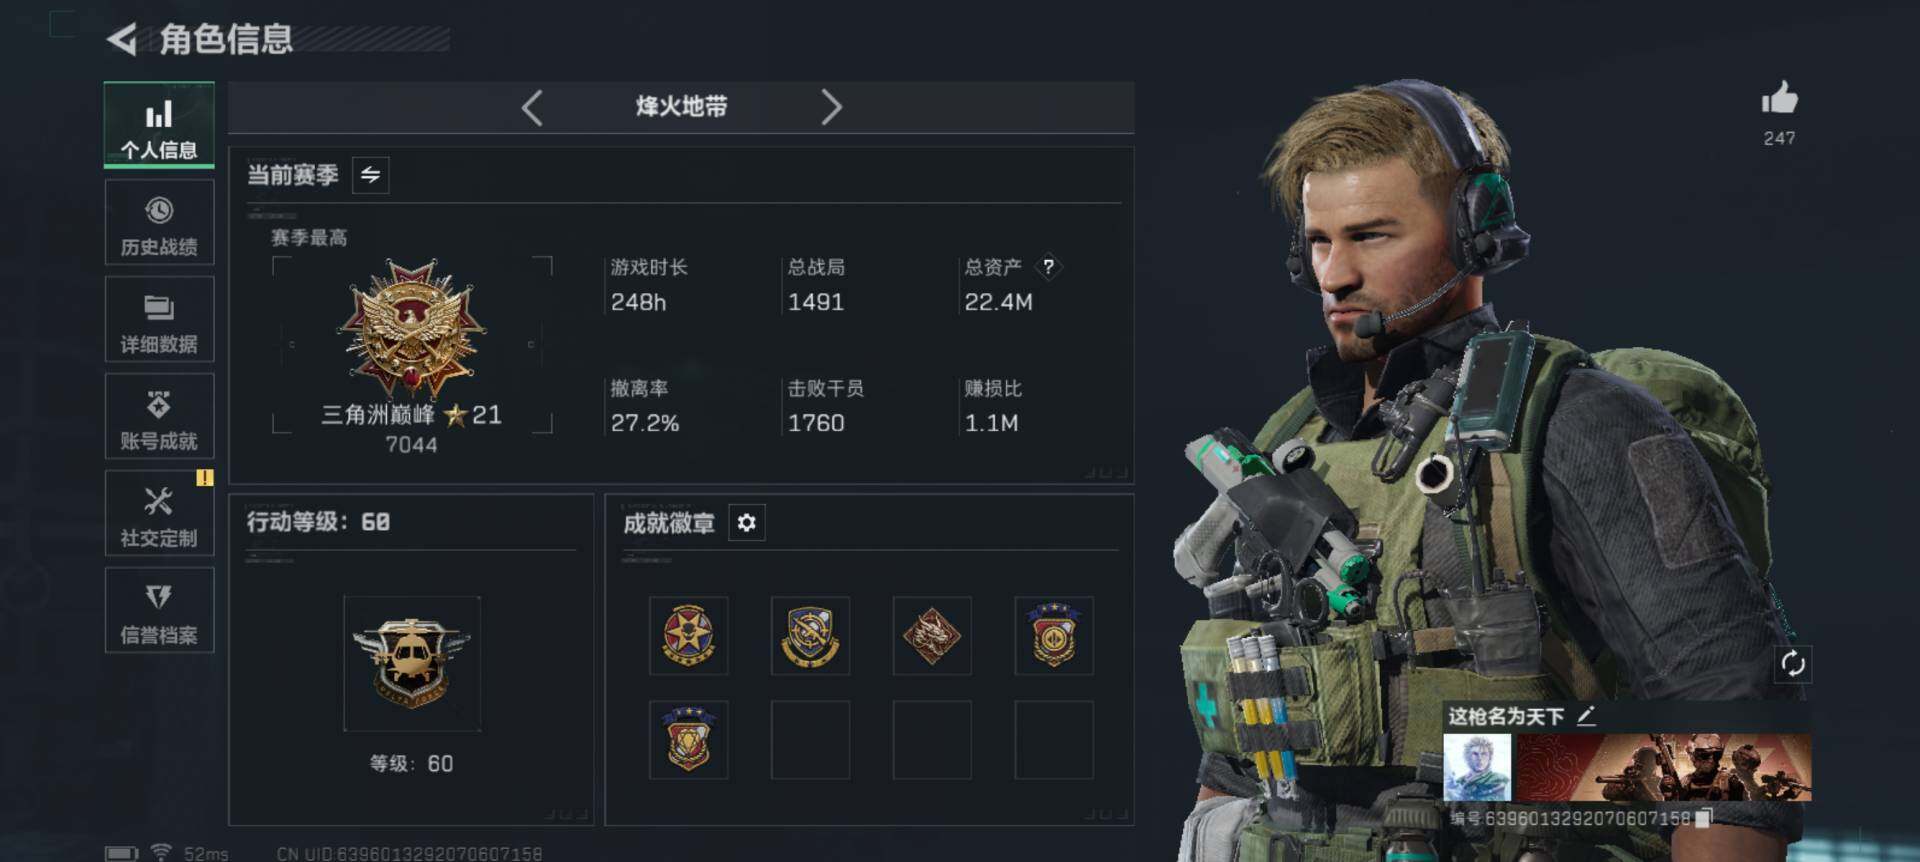This screenshot has height=862, width=1920.
Task: Open the 详细数据 sidebar tab
Action: pyautogui.click(x=159, y=320)
